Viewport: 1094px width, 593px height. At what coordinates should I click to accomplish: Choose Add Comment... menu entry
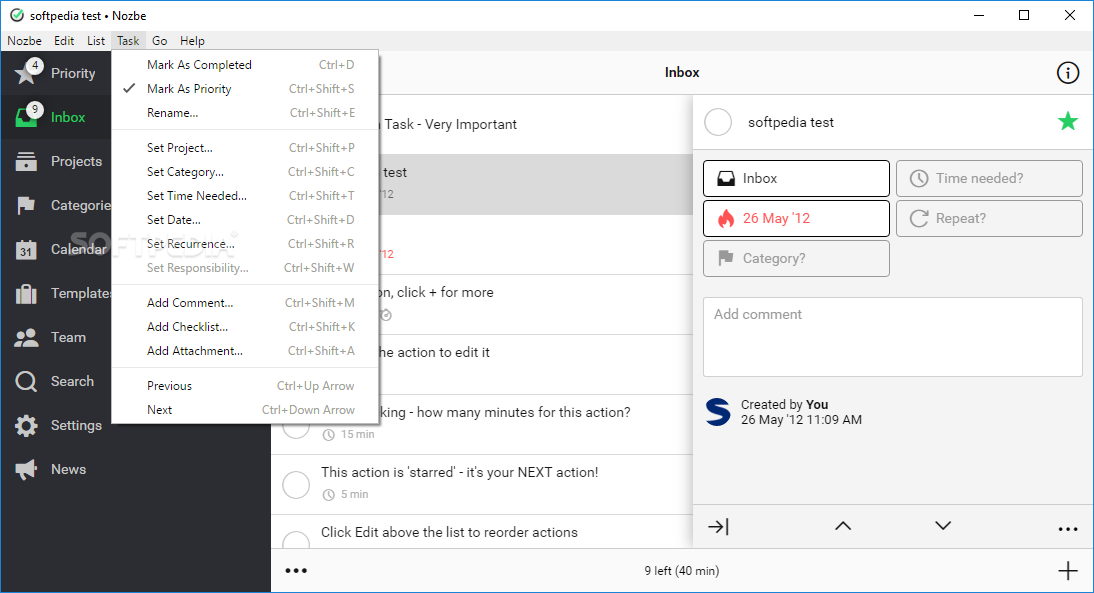pos(245,303)
